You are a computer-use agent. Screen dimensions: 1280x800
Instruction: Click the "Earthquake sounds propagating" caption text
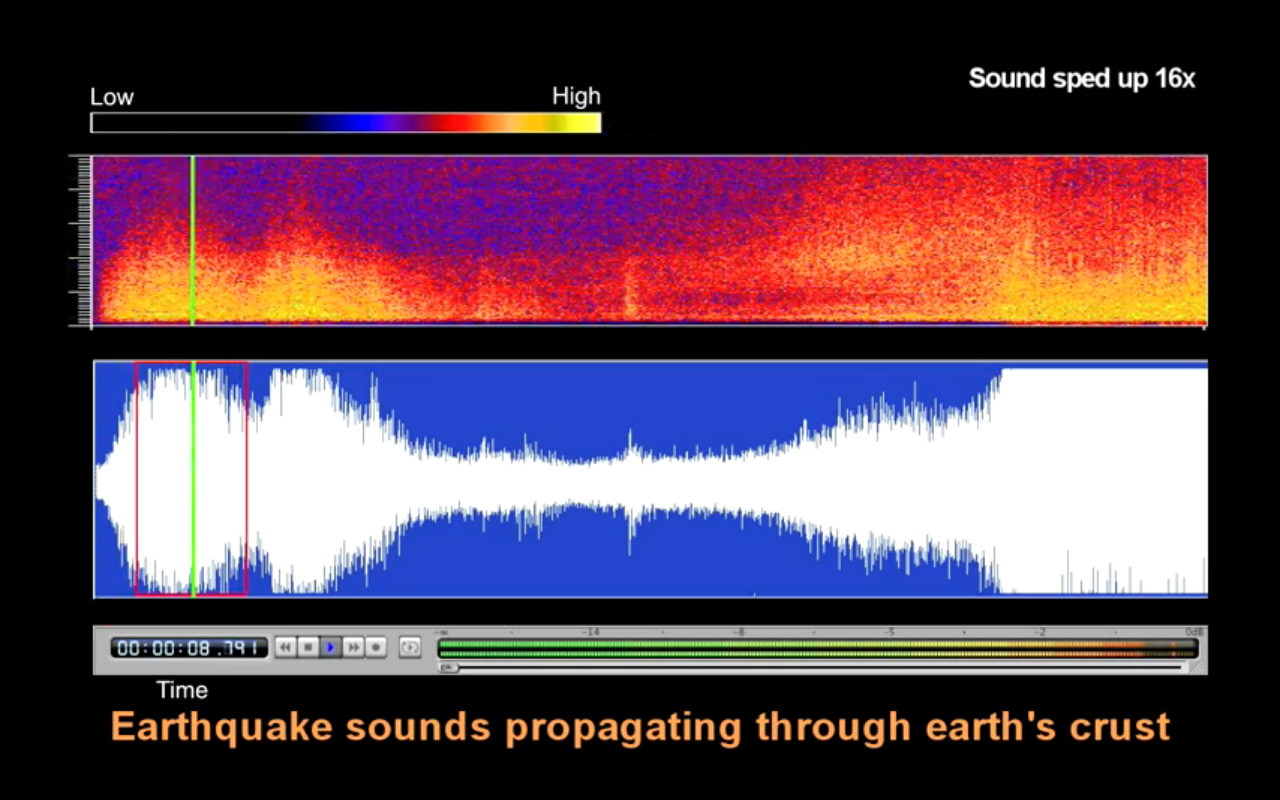pyautogui.click(x=640, y=726)
